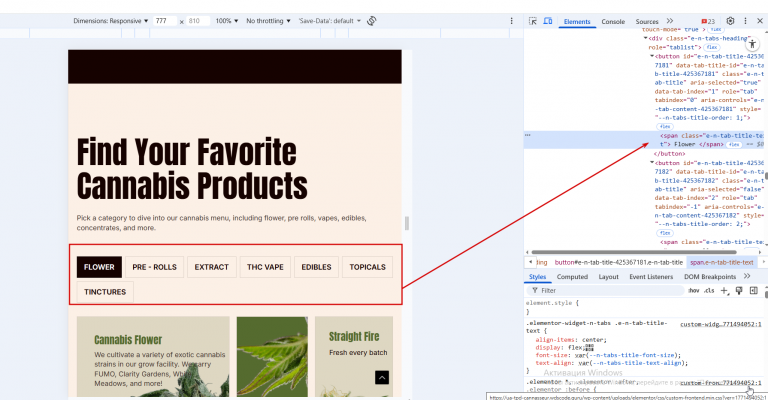Select the Layout tab
The width and height of the screenshot is (768, 400).
tap(608, 277)
